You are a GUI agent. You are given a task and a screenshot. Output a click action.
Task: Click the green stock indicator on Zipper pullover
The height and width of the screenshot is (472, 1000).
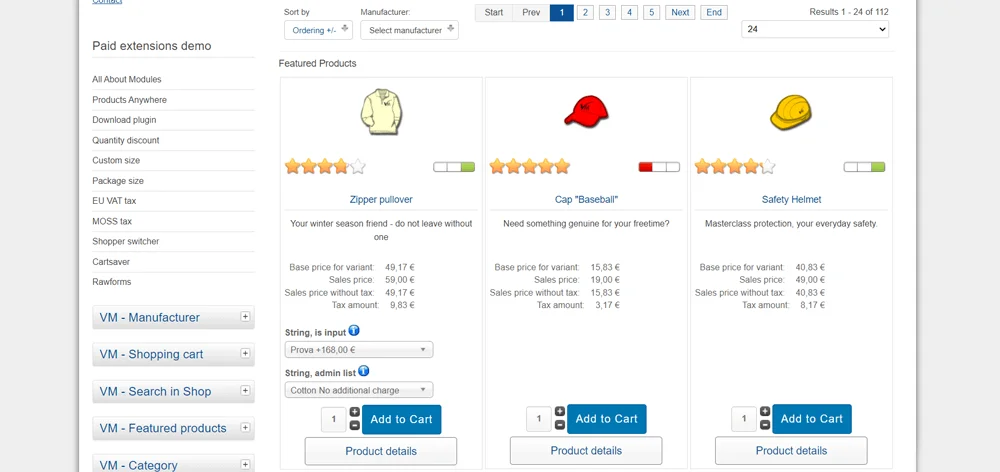click(x=454, y=167)
